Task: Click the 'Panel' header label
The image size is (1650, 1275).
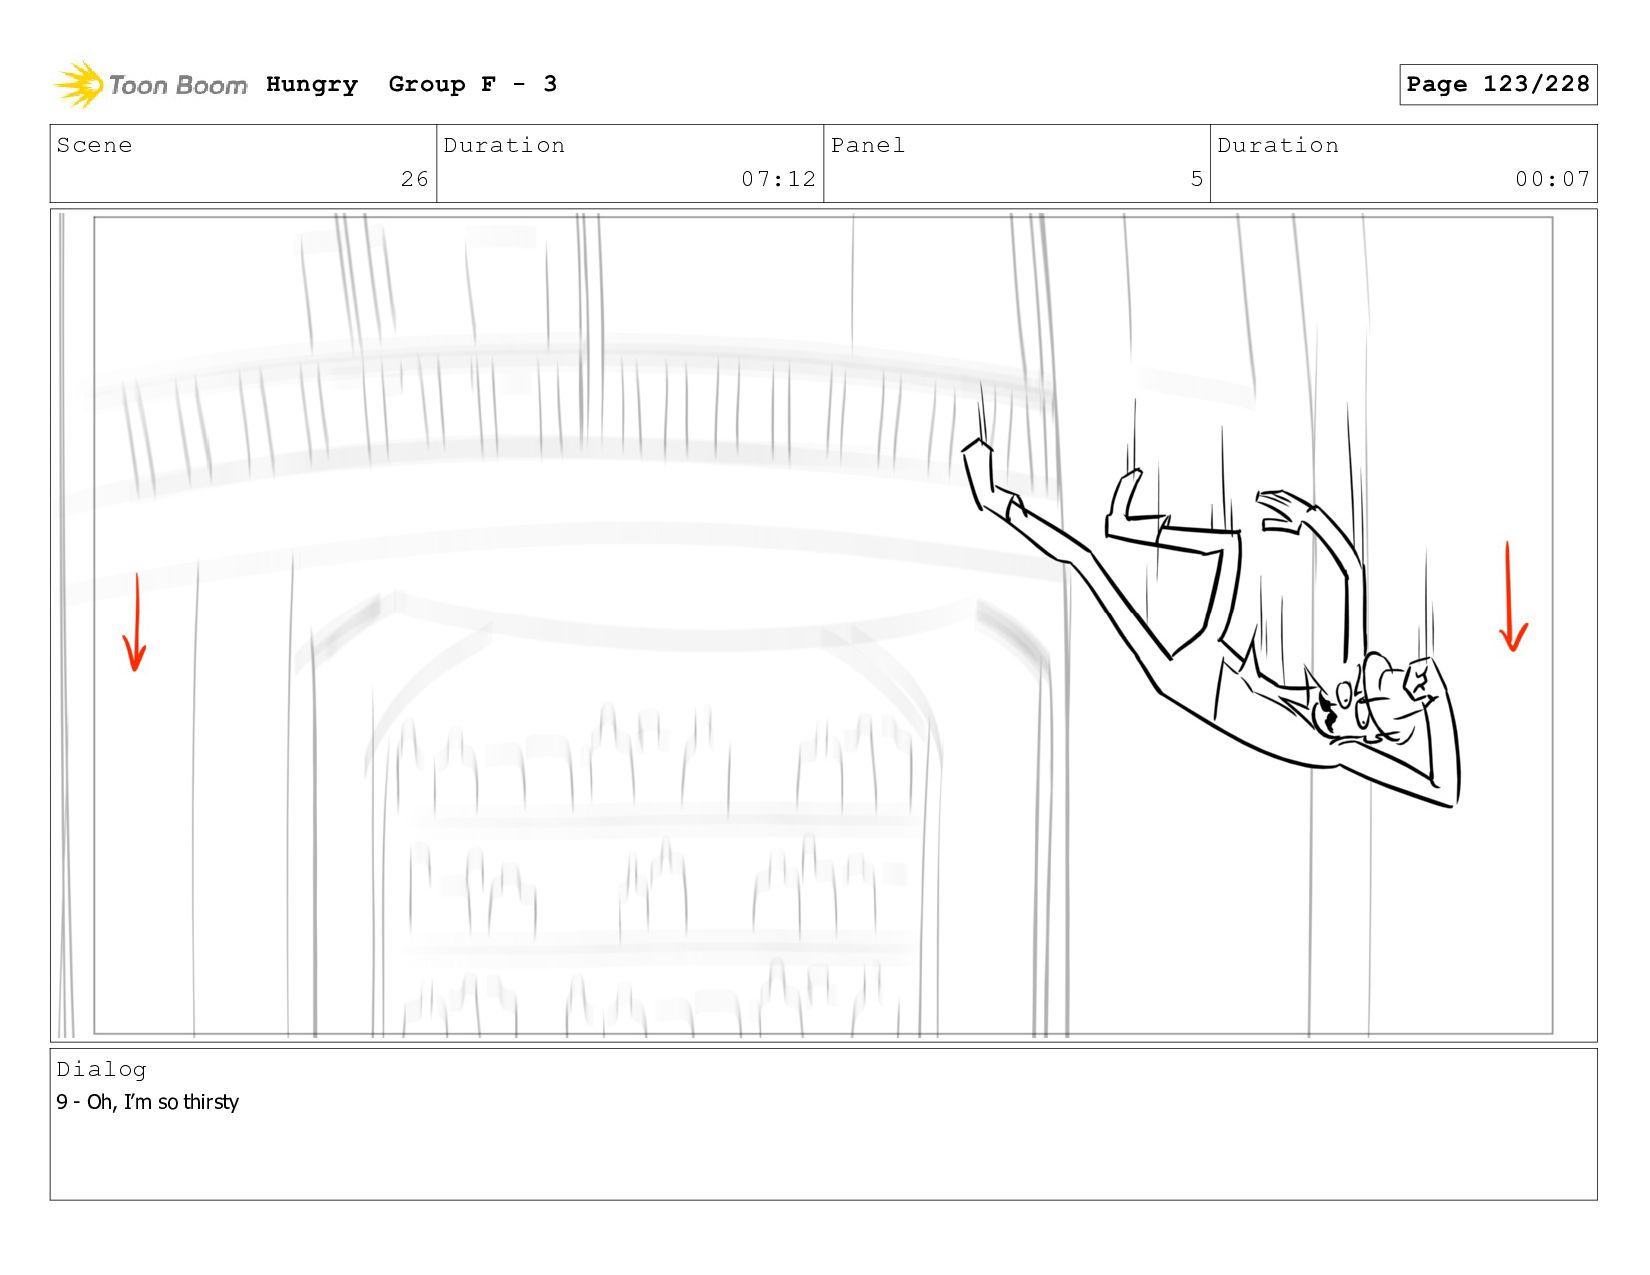Action: (867, 146)
